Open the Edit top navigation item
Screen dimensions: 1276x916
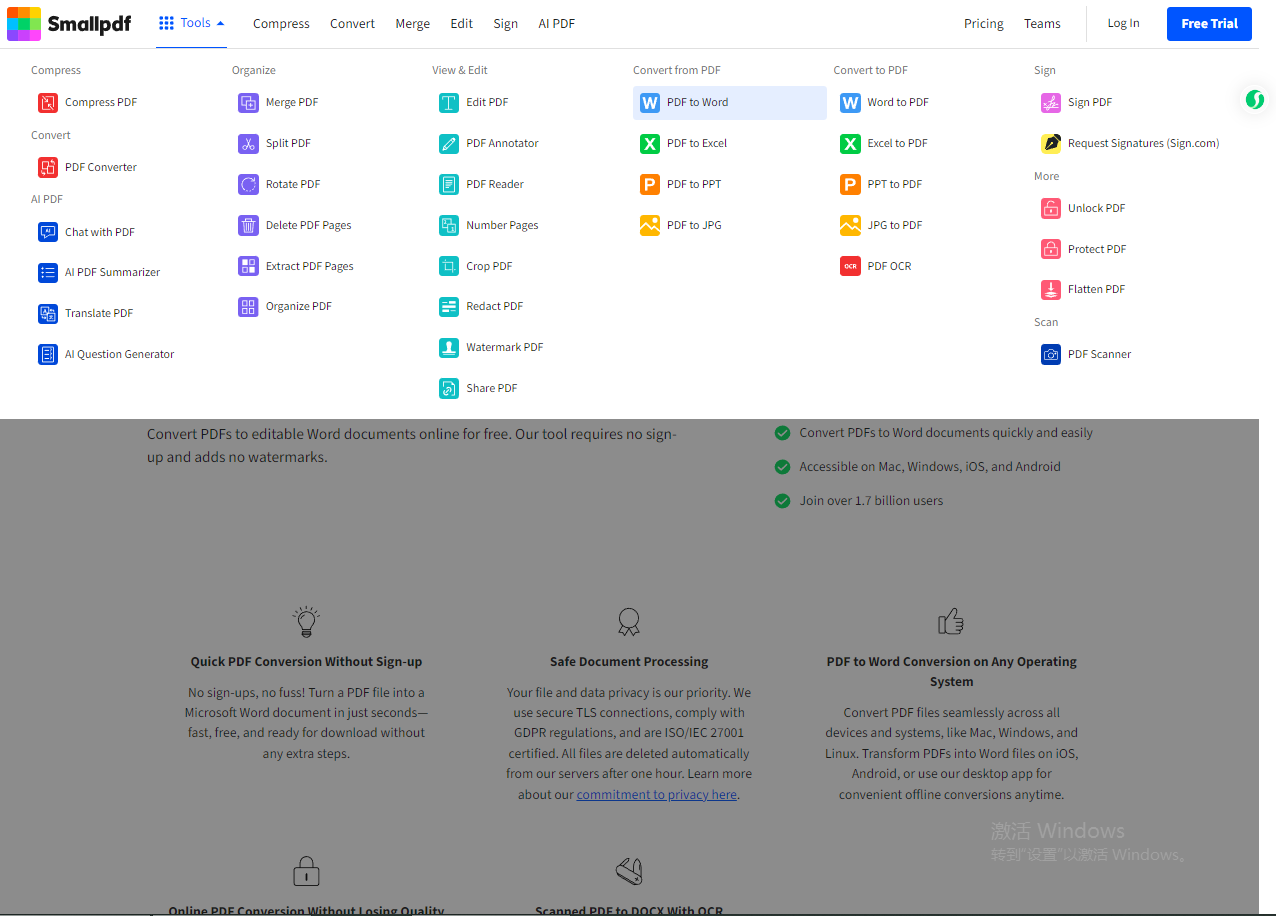pyautogui.click(x=462, y=23)
